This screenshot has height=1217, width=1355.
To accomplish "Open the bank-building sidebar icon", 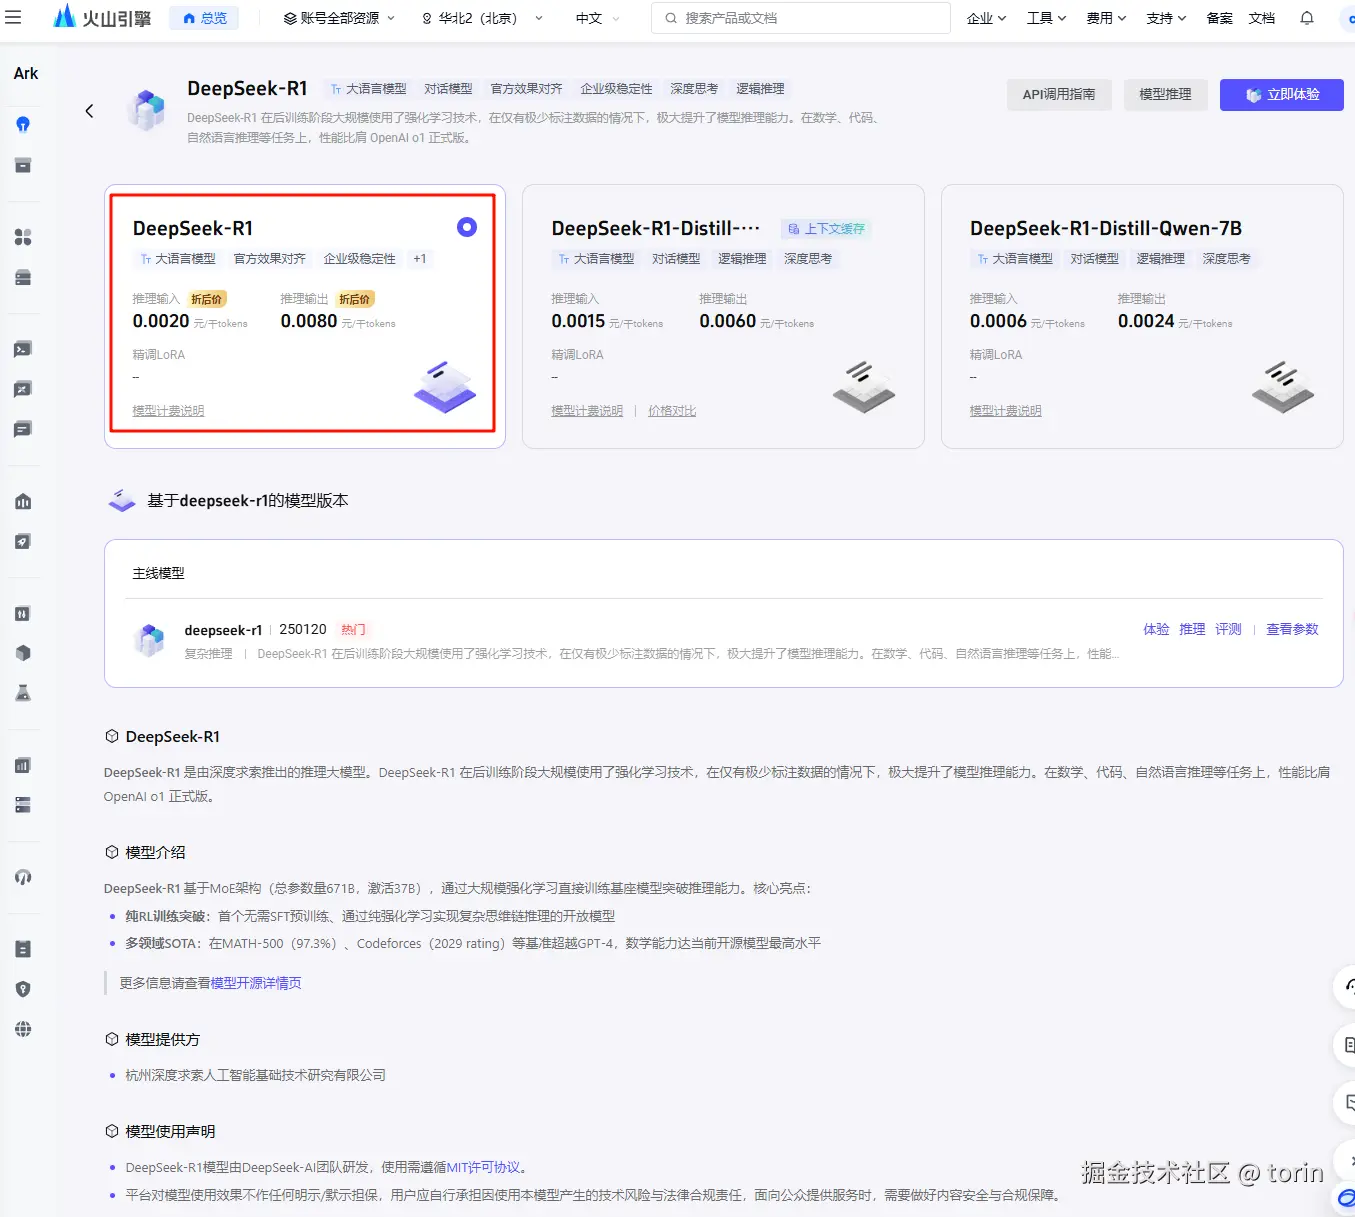I will (x=23, y=501).
